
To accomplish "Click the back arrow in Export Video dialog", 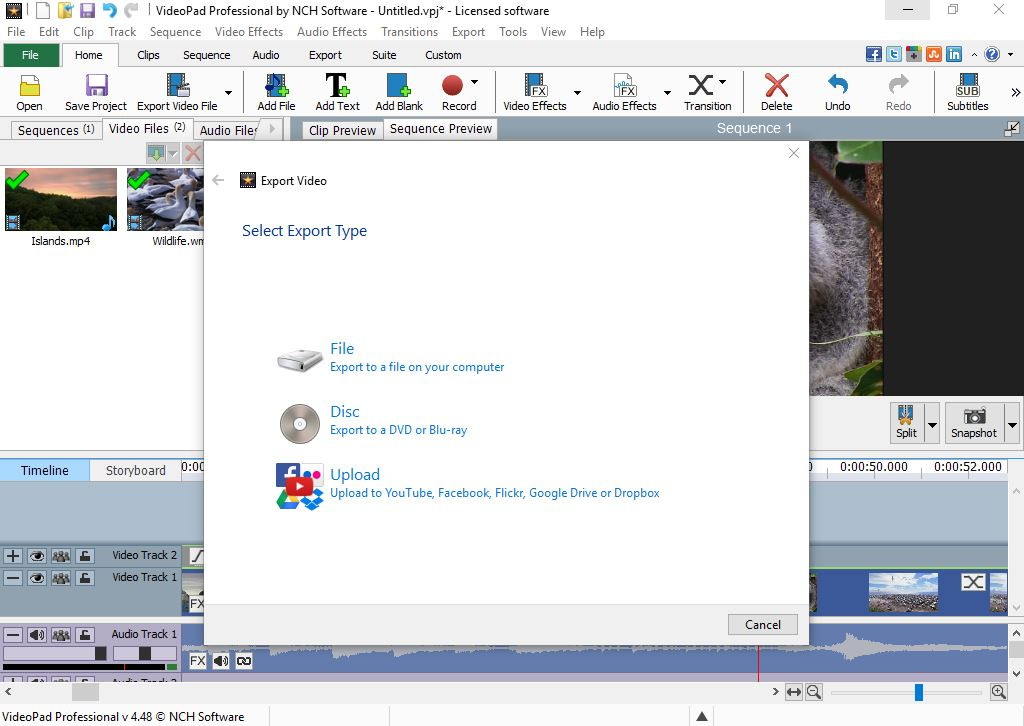I will (218, 180).
